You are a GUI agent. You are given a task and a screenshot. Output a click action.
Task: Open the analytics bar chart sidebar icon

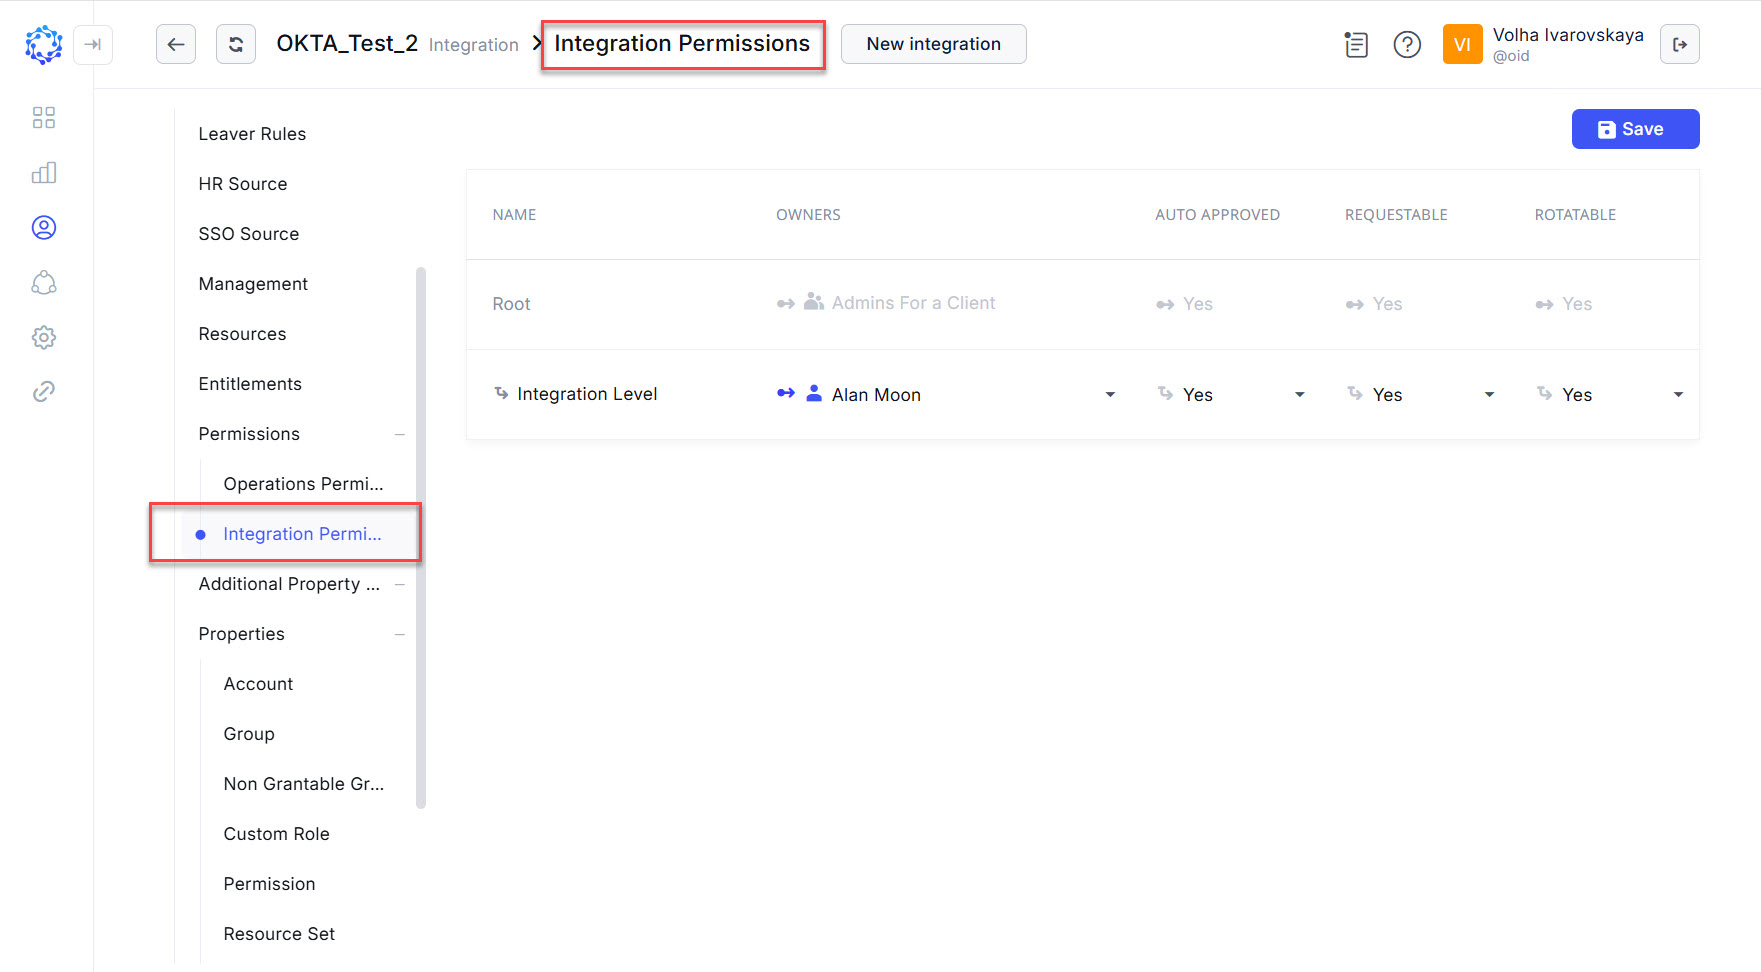click(x=43, y=172)
